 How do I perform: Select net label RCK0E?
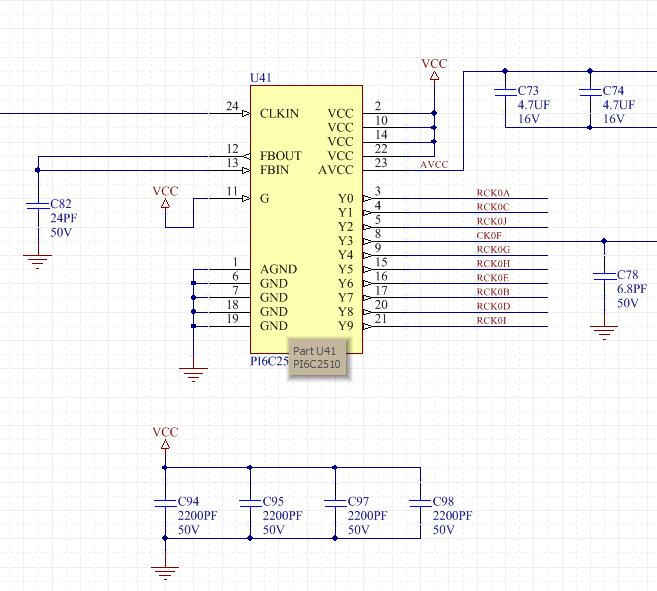[x=493, y=278]
